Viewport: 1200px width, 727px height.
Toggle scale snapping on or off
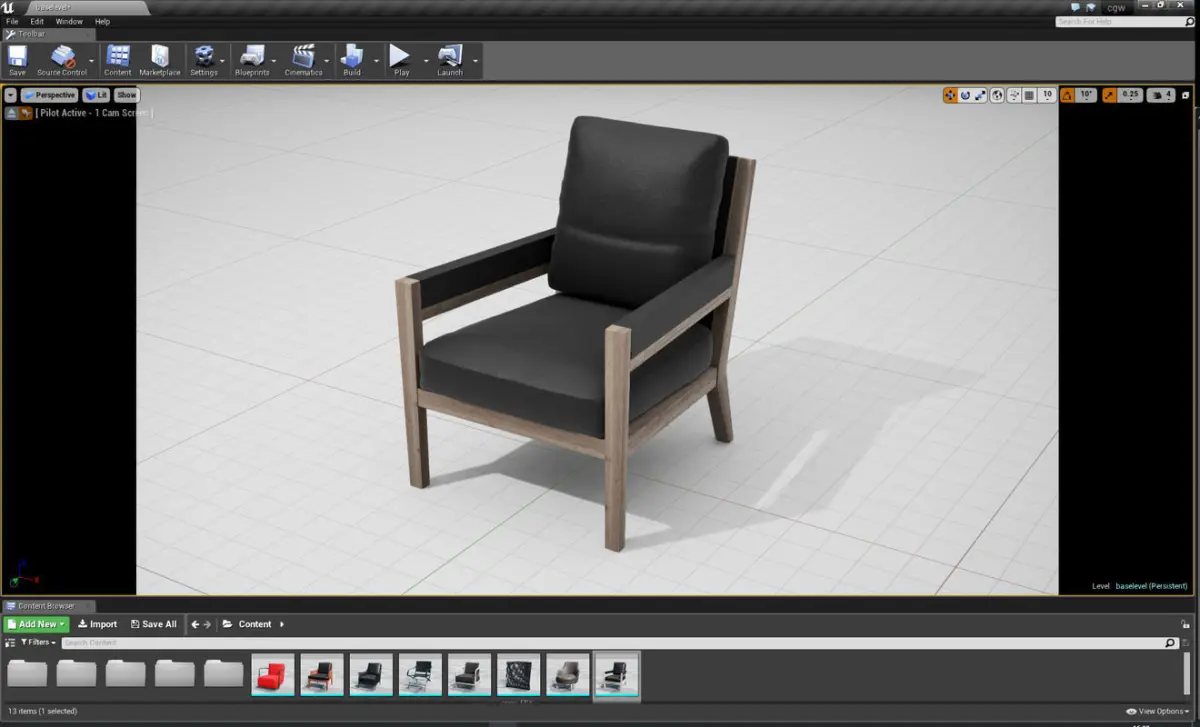pos(1109,95)
